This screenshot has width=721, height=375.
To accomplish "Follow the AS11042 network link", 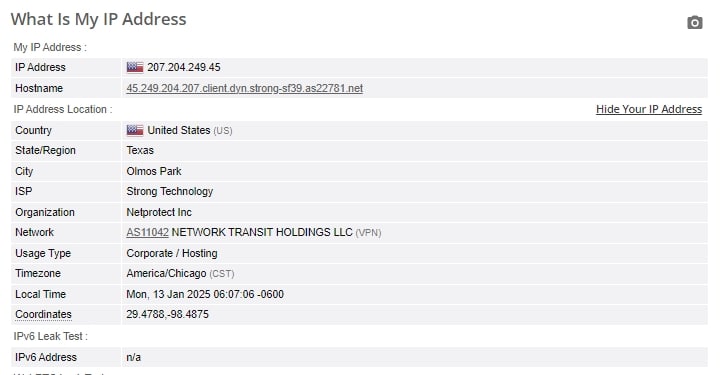I will pyautogui.click(x=148, y=233).
